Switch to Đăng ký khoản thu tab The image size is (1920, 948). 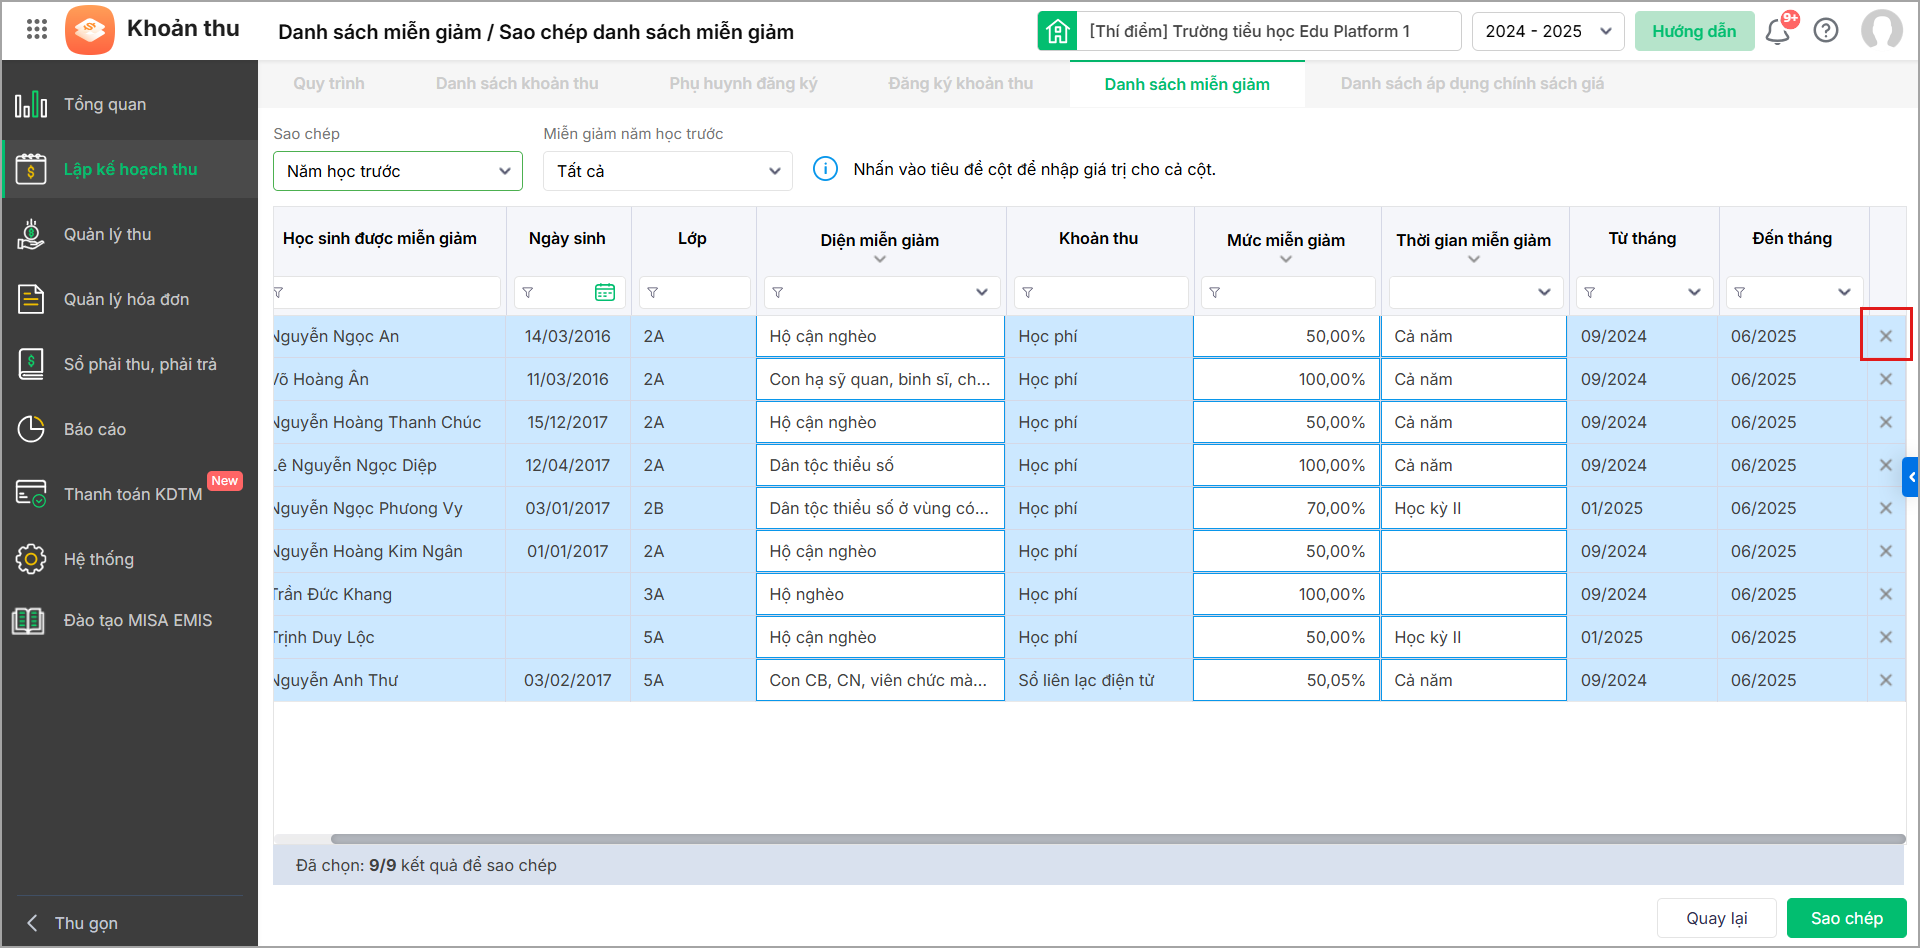pyautogui.click(x=960, y=84)
